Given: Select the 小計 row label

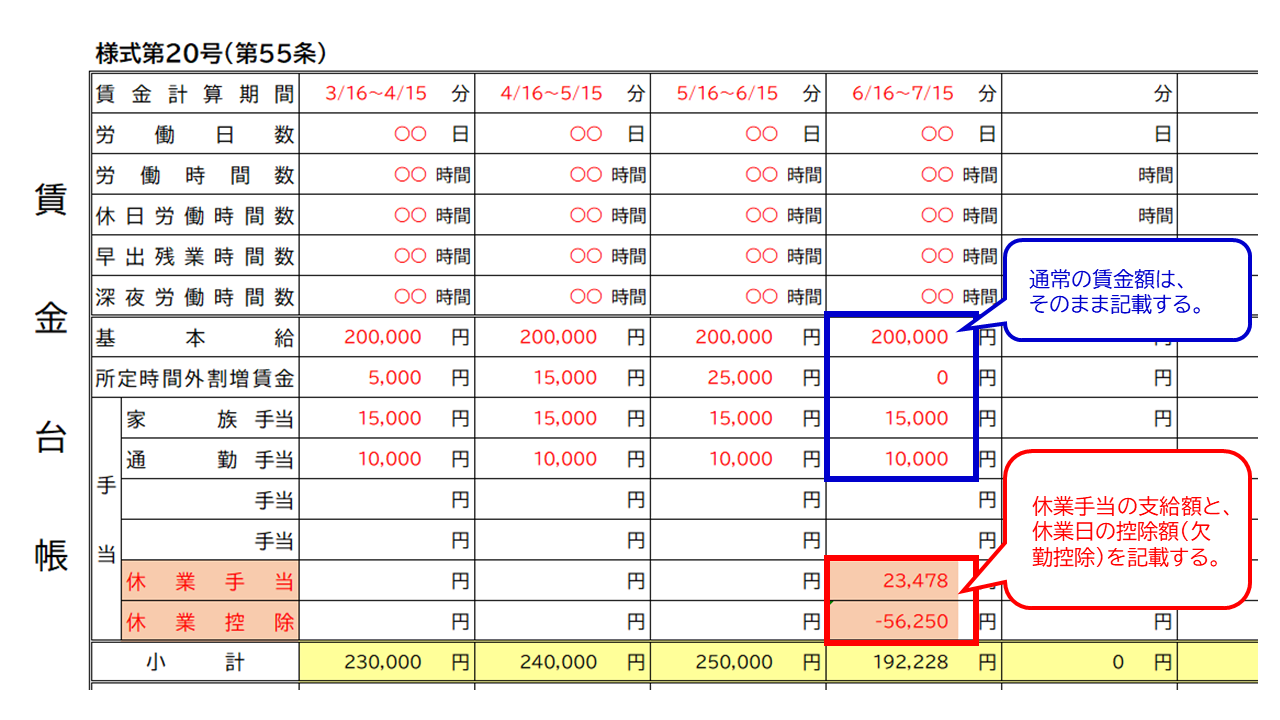Looking at the screenshot, I should [x=195, y=662].
